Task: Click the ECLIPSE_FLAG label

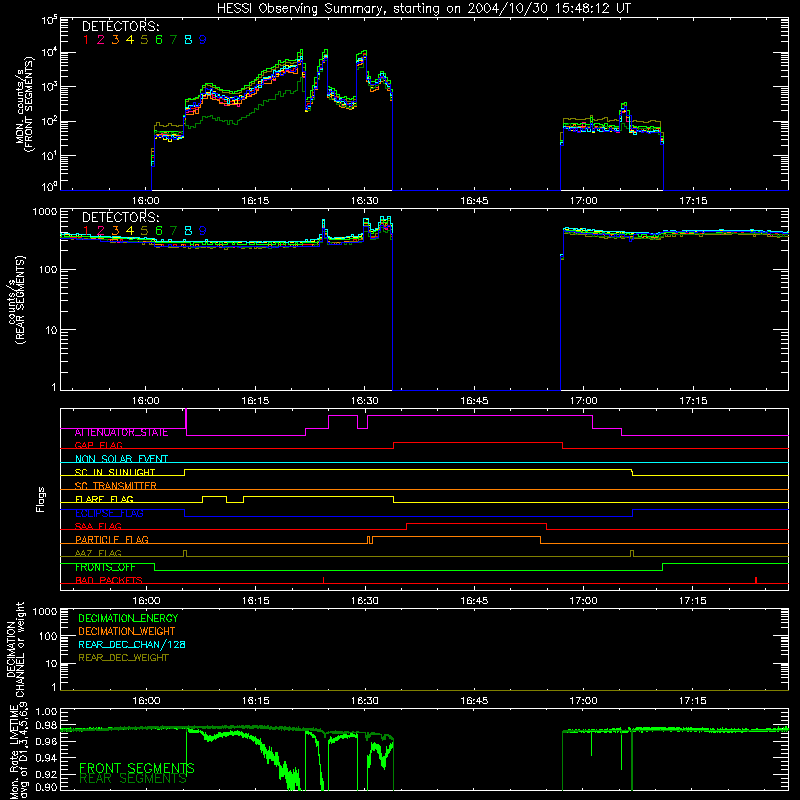Action: click(109, 513)
